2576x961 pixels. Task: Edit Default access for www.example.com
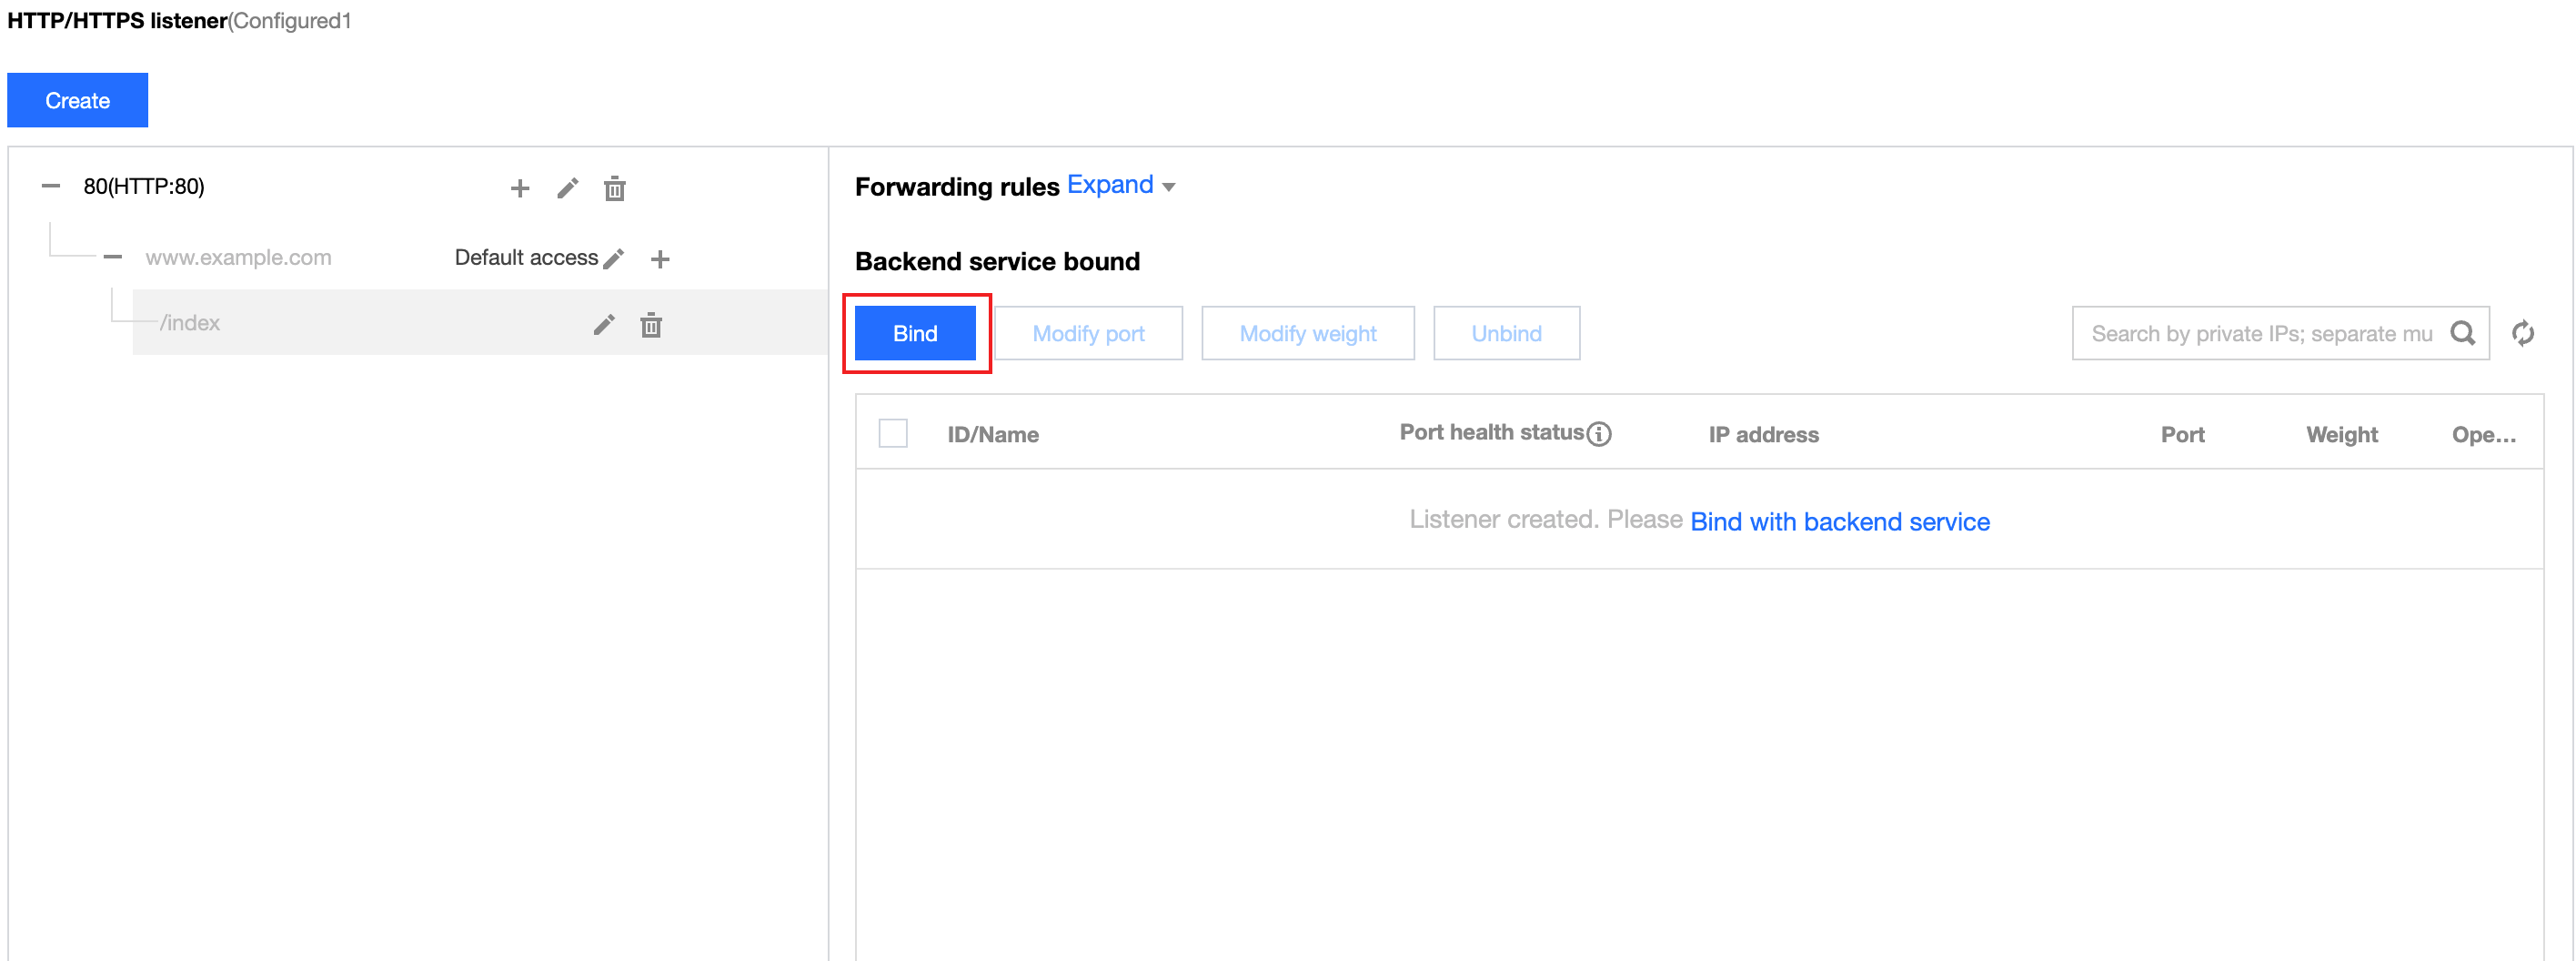click(x=614, y=258)
